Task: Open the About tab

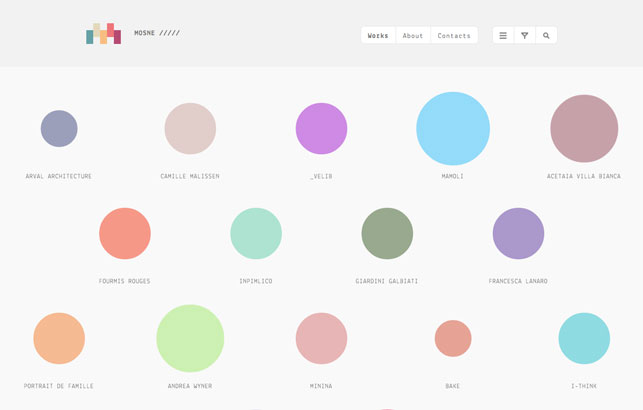Action: (x=413, y=35)
